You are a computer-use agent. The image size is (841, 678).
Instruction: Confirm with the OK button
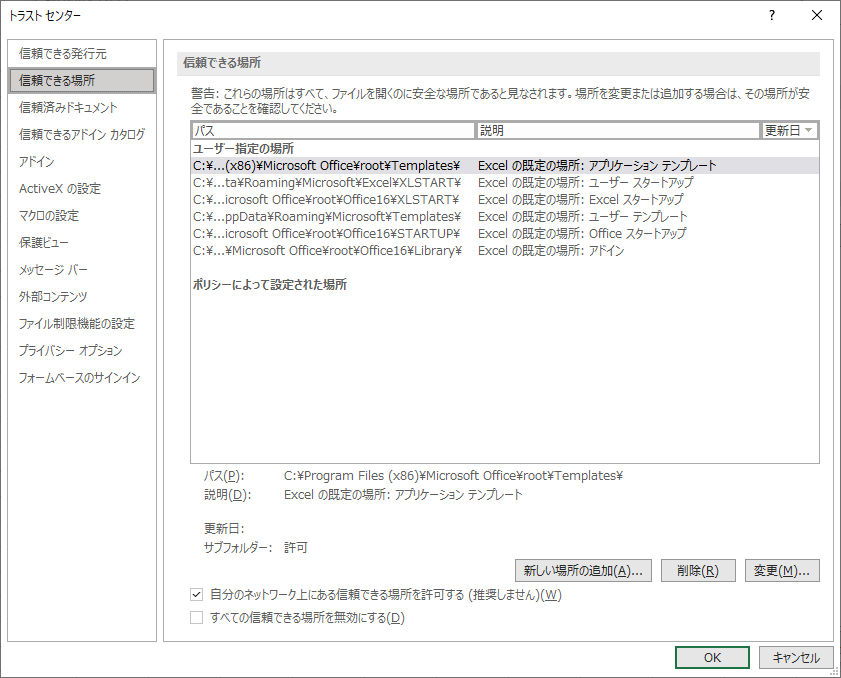click(x=712, y=658)
